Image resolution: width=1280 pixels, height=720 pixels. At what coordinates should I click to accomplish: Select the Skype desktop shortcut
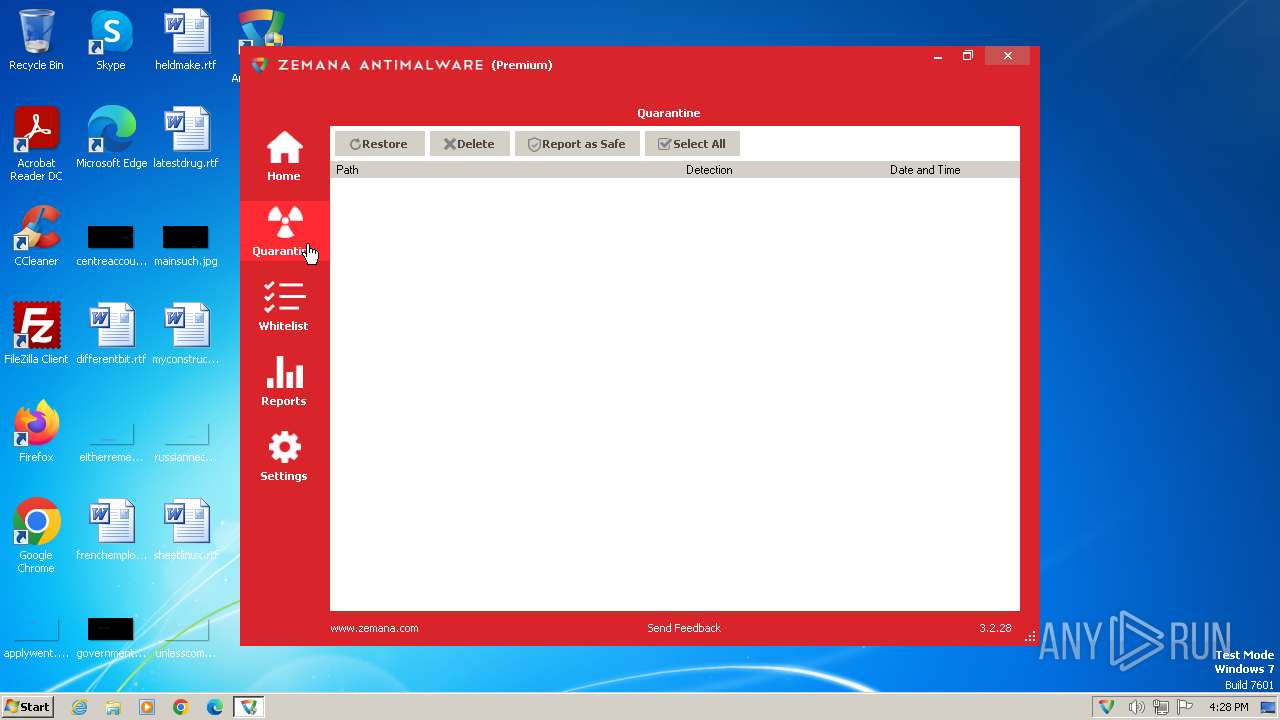[111, 40]
